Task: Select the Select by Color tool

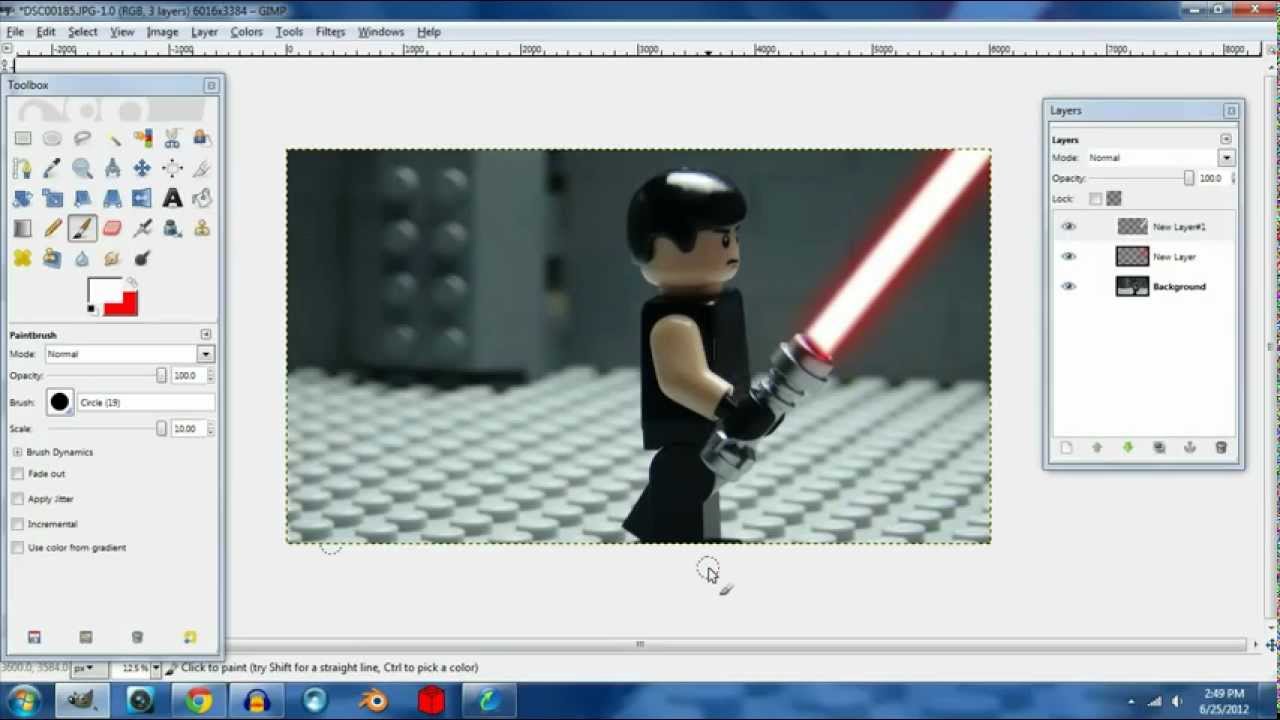Action: pos(142,138)
